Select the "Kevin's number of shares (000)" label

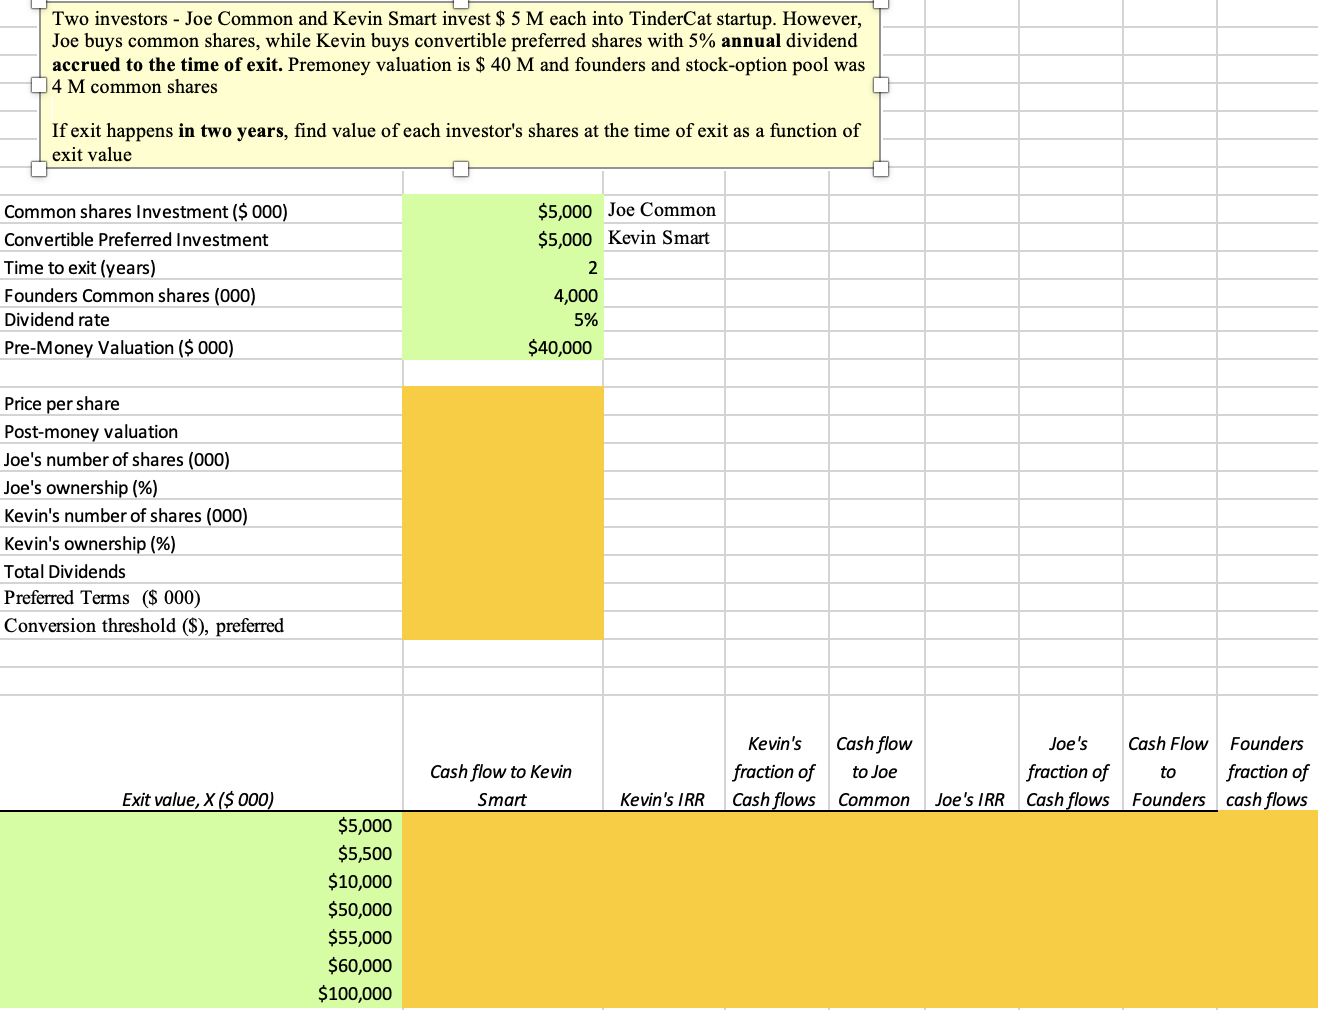[x=126, y=516]
